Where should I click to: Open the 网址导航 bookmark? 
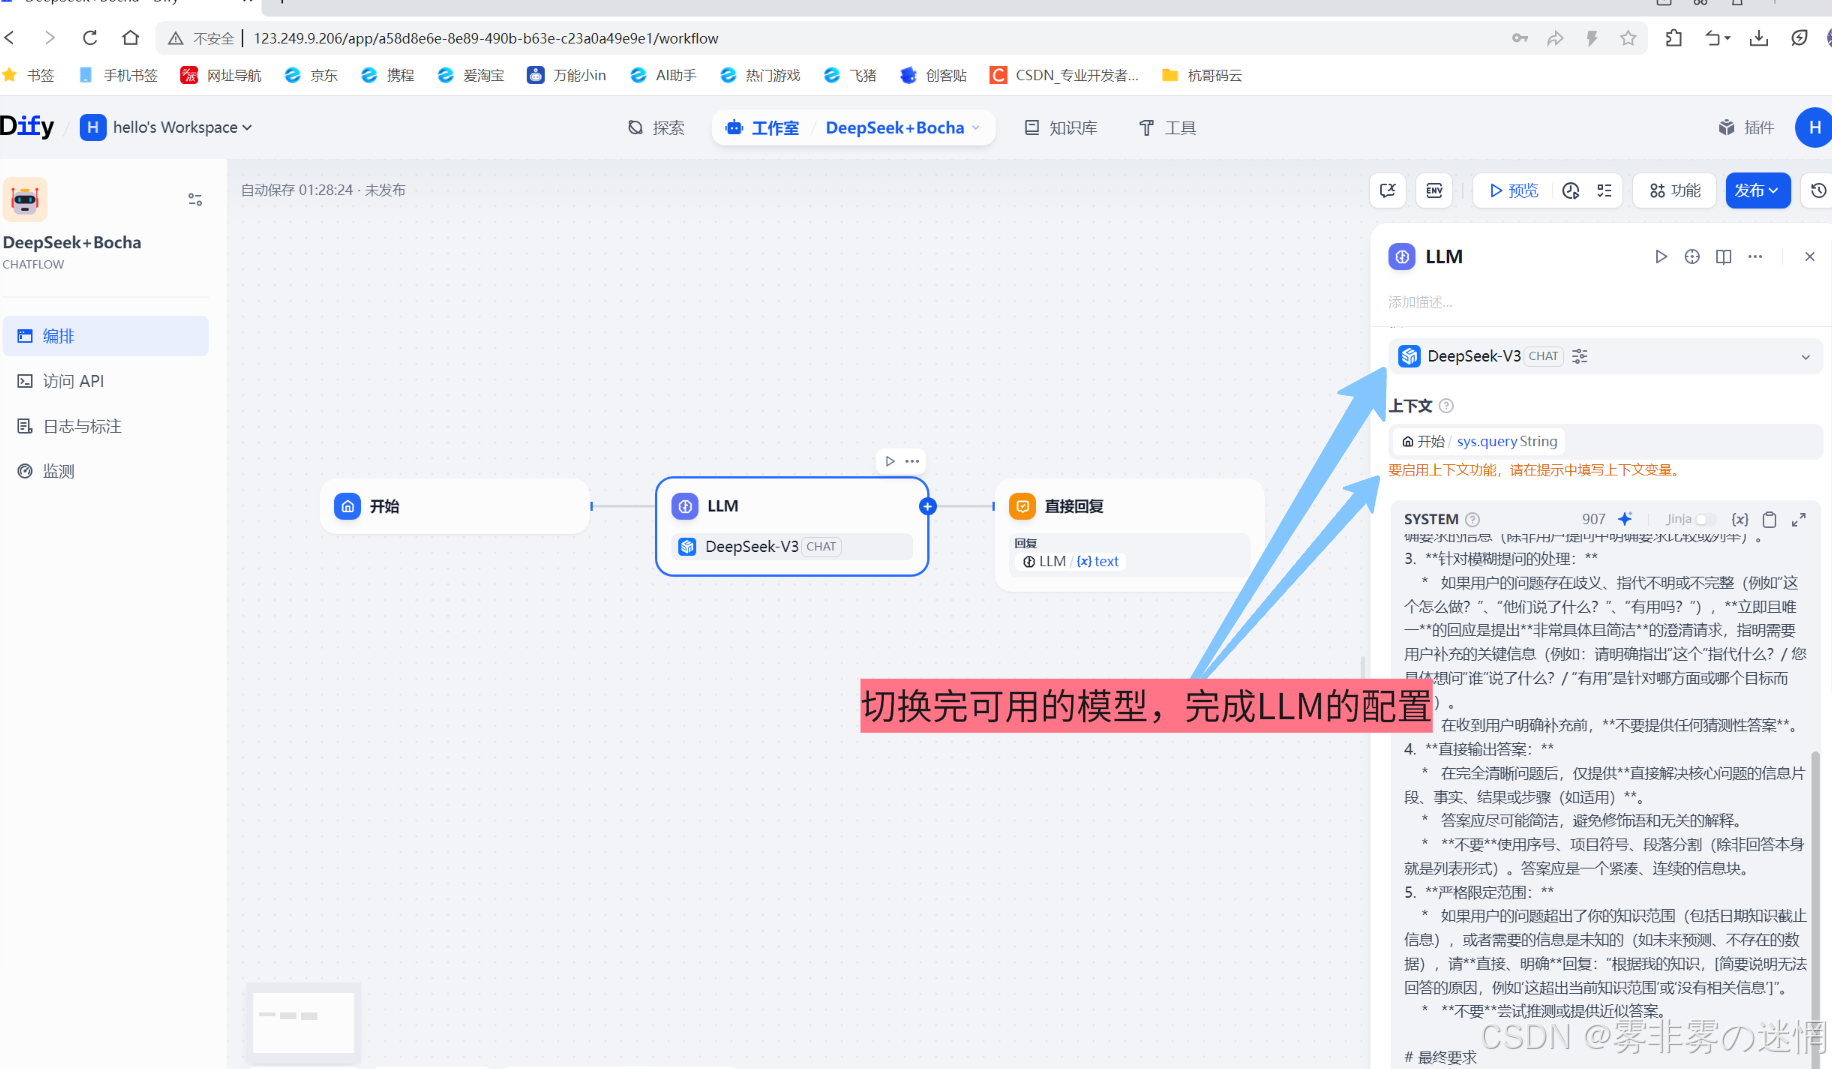click(x=221, y=75)
